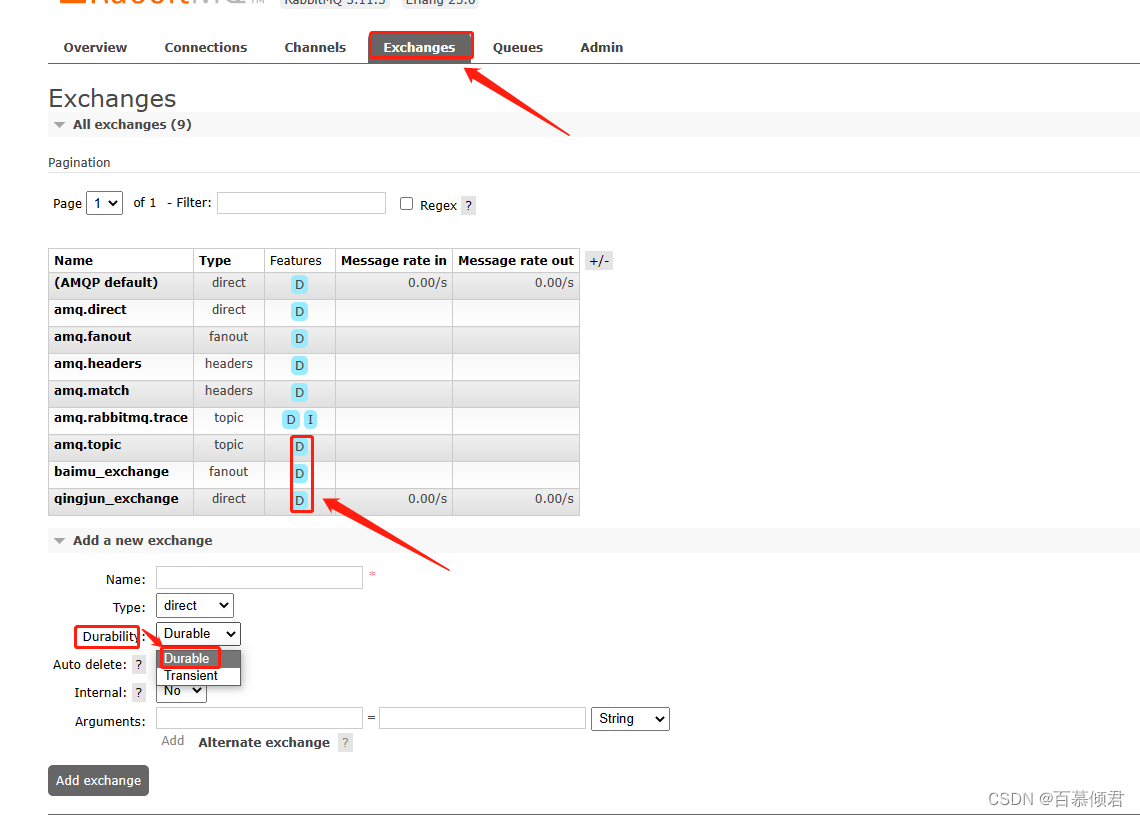Sort by the Name column header
1140x817 pixels.
[73, 260]
